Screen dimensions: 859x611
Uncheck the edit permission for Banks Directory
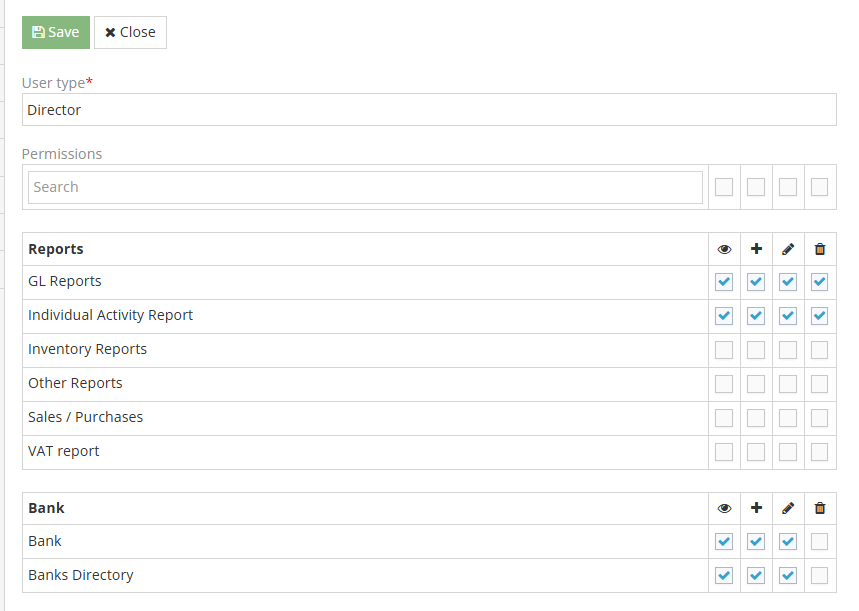(788, 575)
